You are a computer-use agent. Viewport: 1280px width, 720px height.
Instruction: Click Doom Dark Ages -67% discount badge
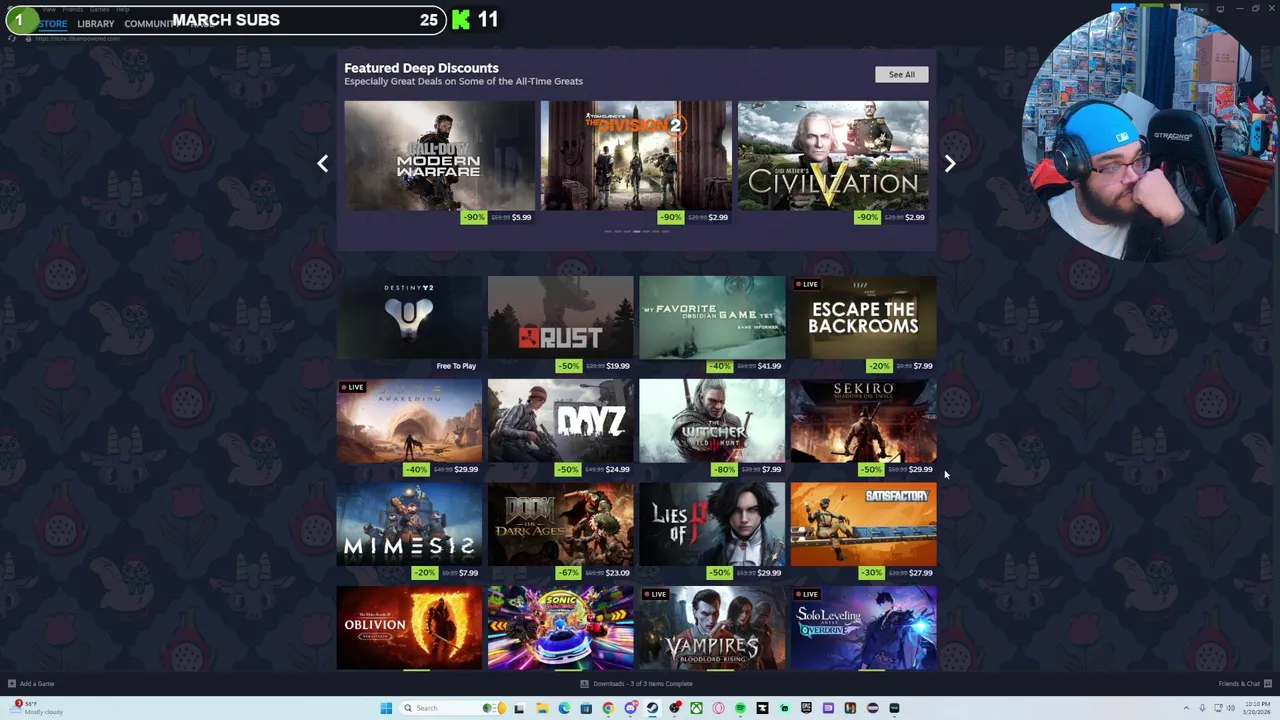[x=569, y=573]
